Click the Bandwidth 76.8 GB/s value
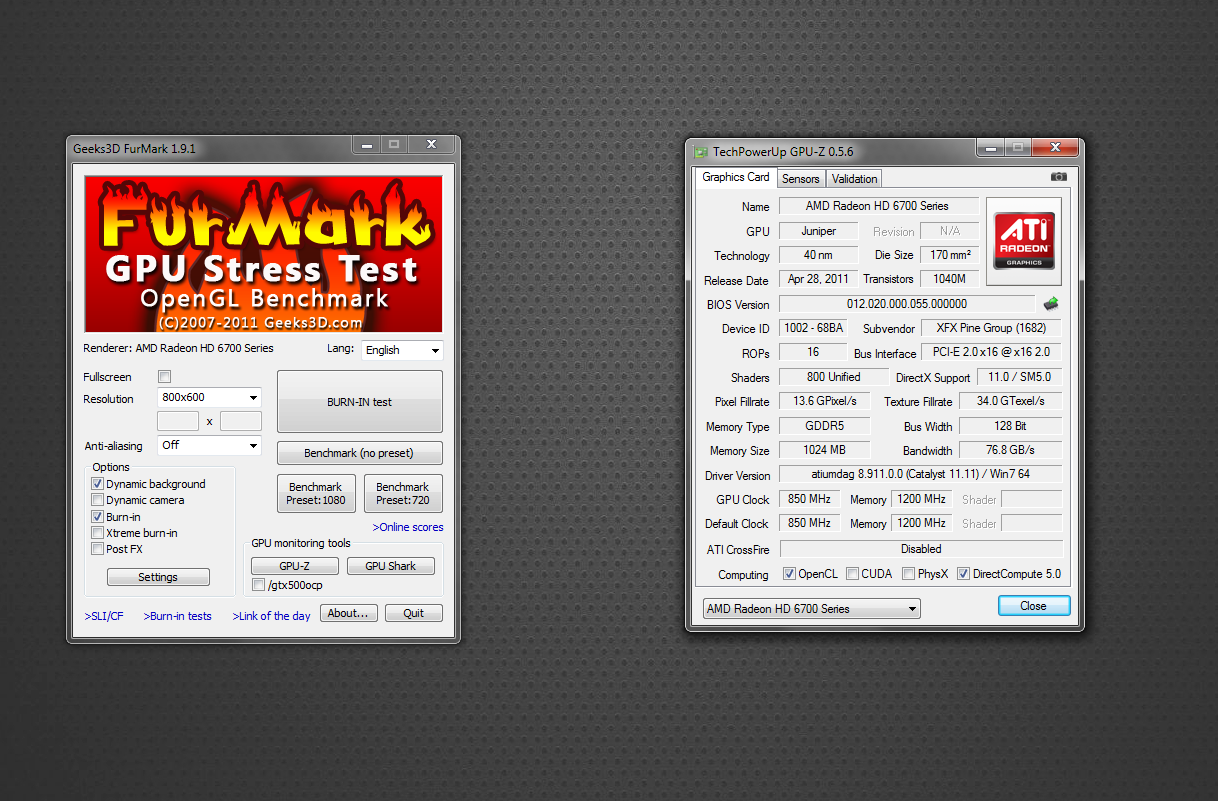This screenshot has height=801, width=1218. pos(1010,450)
